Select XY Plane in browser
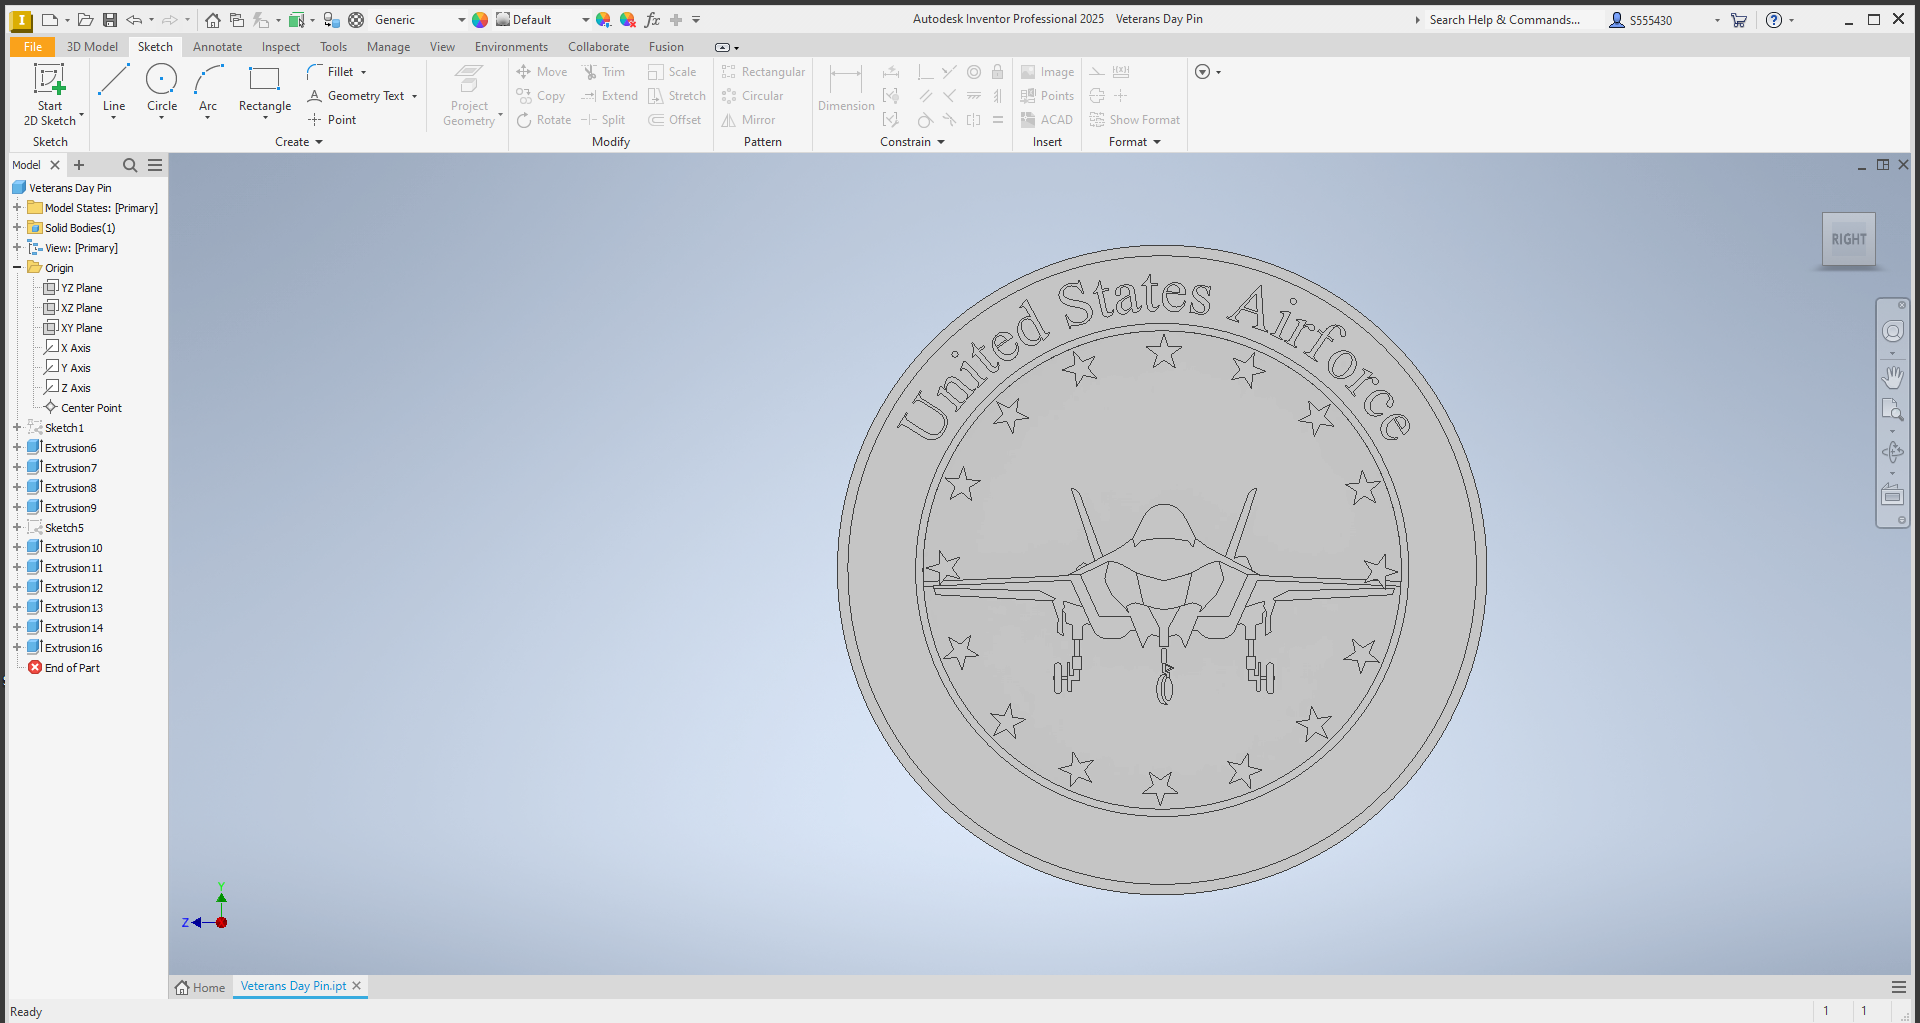 coord(73,328)
